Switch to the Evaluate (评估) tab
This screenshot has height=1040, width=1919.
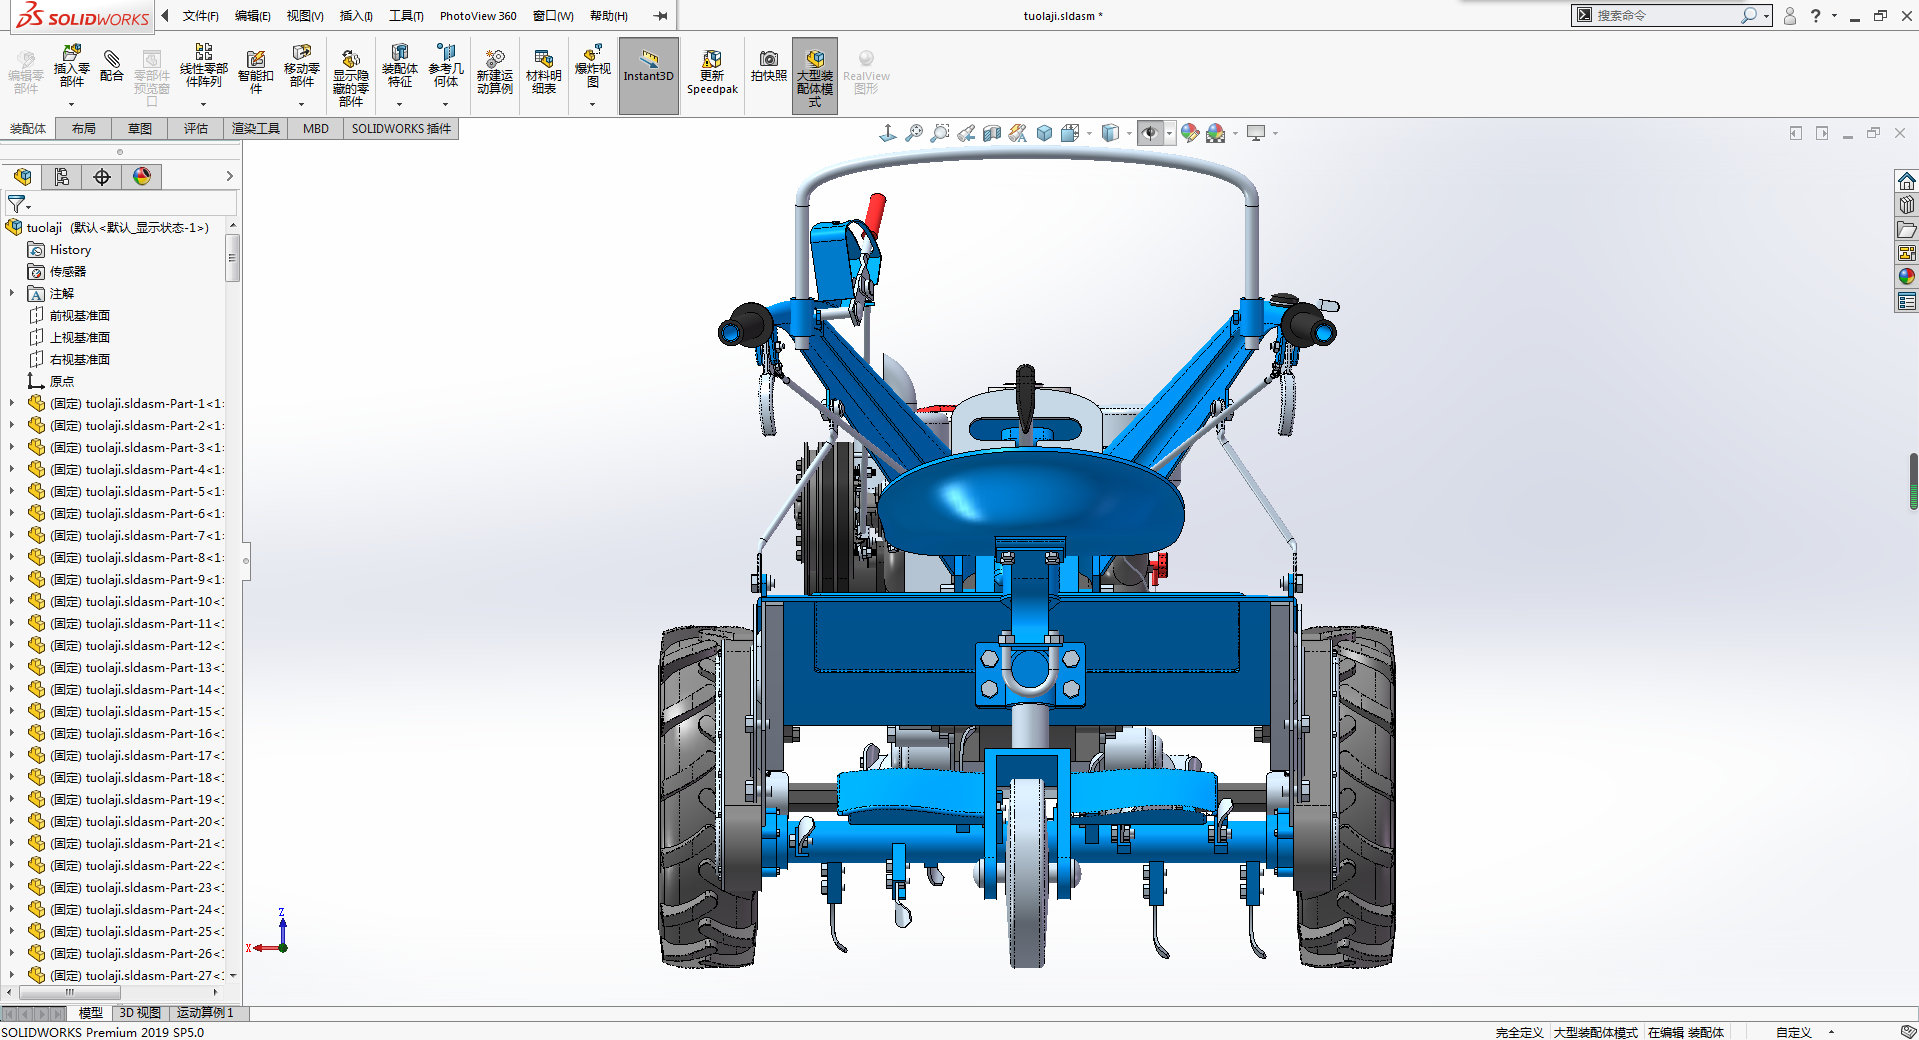pos(195,128)
